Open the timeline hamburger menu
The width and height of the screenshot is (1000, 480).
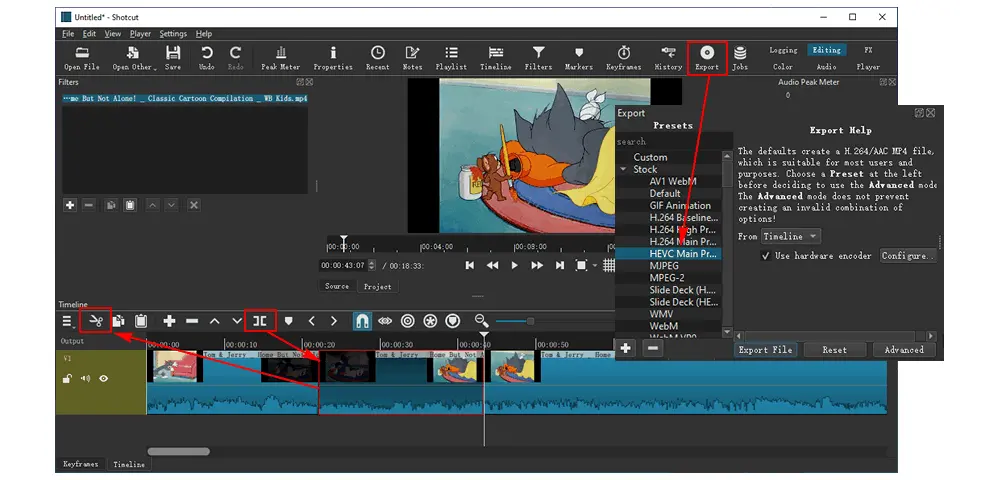(x=68, y=321)
